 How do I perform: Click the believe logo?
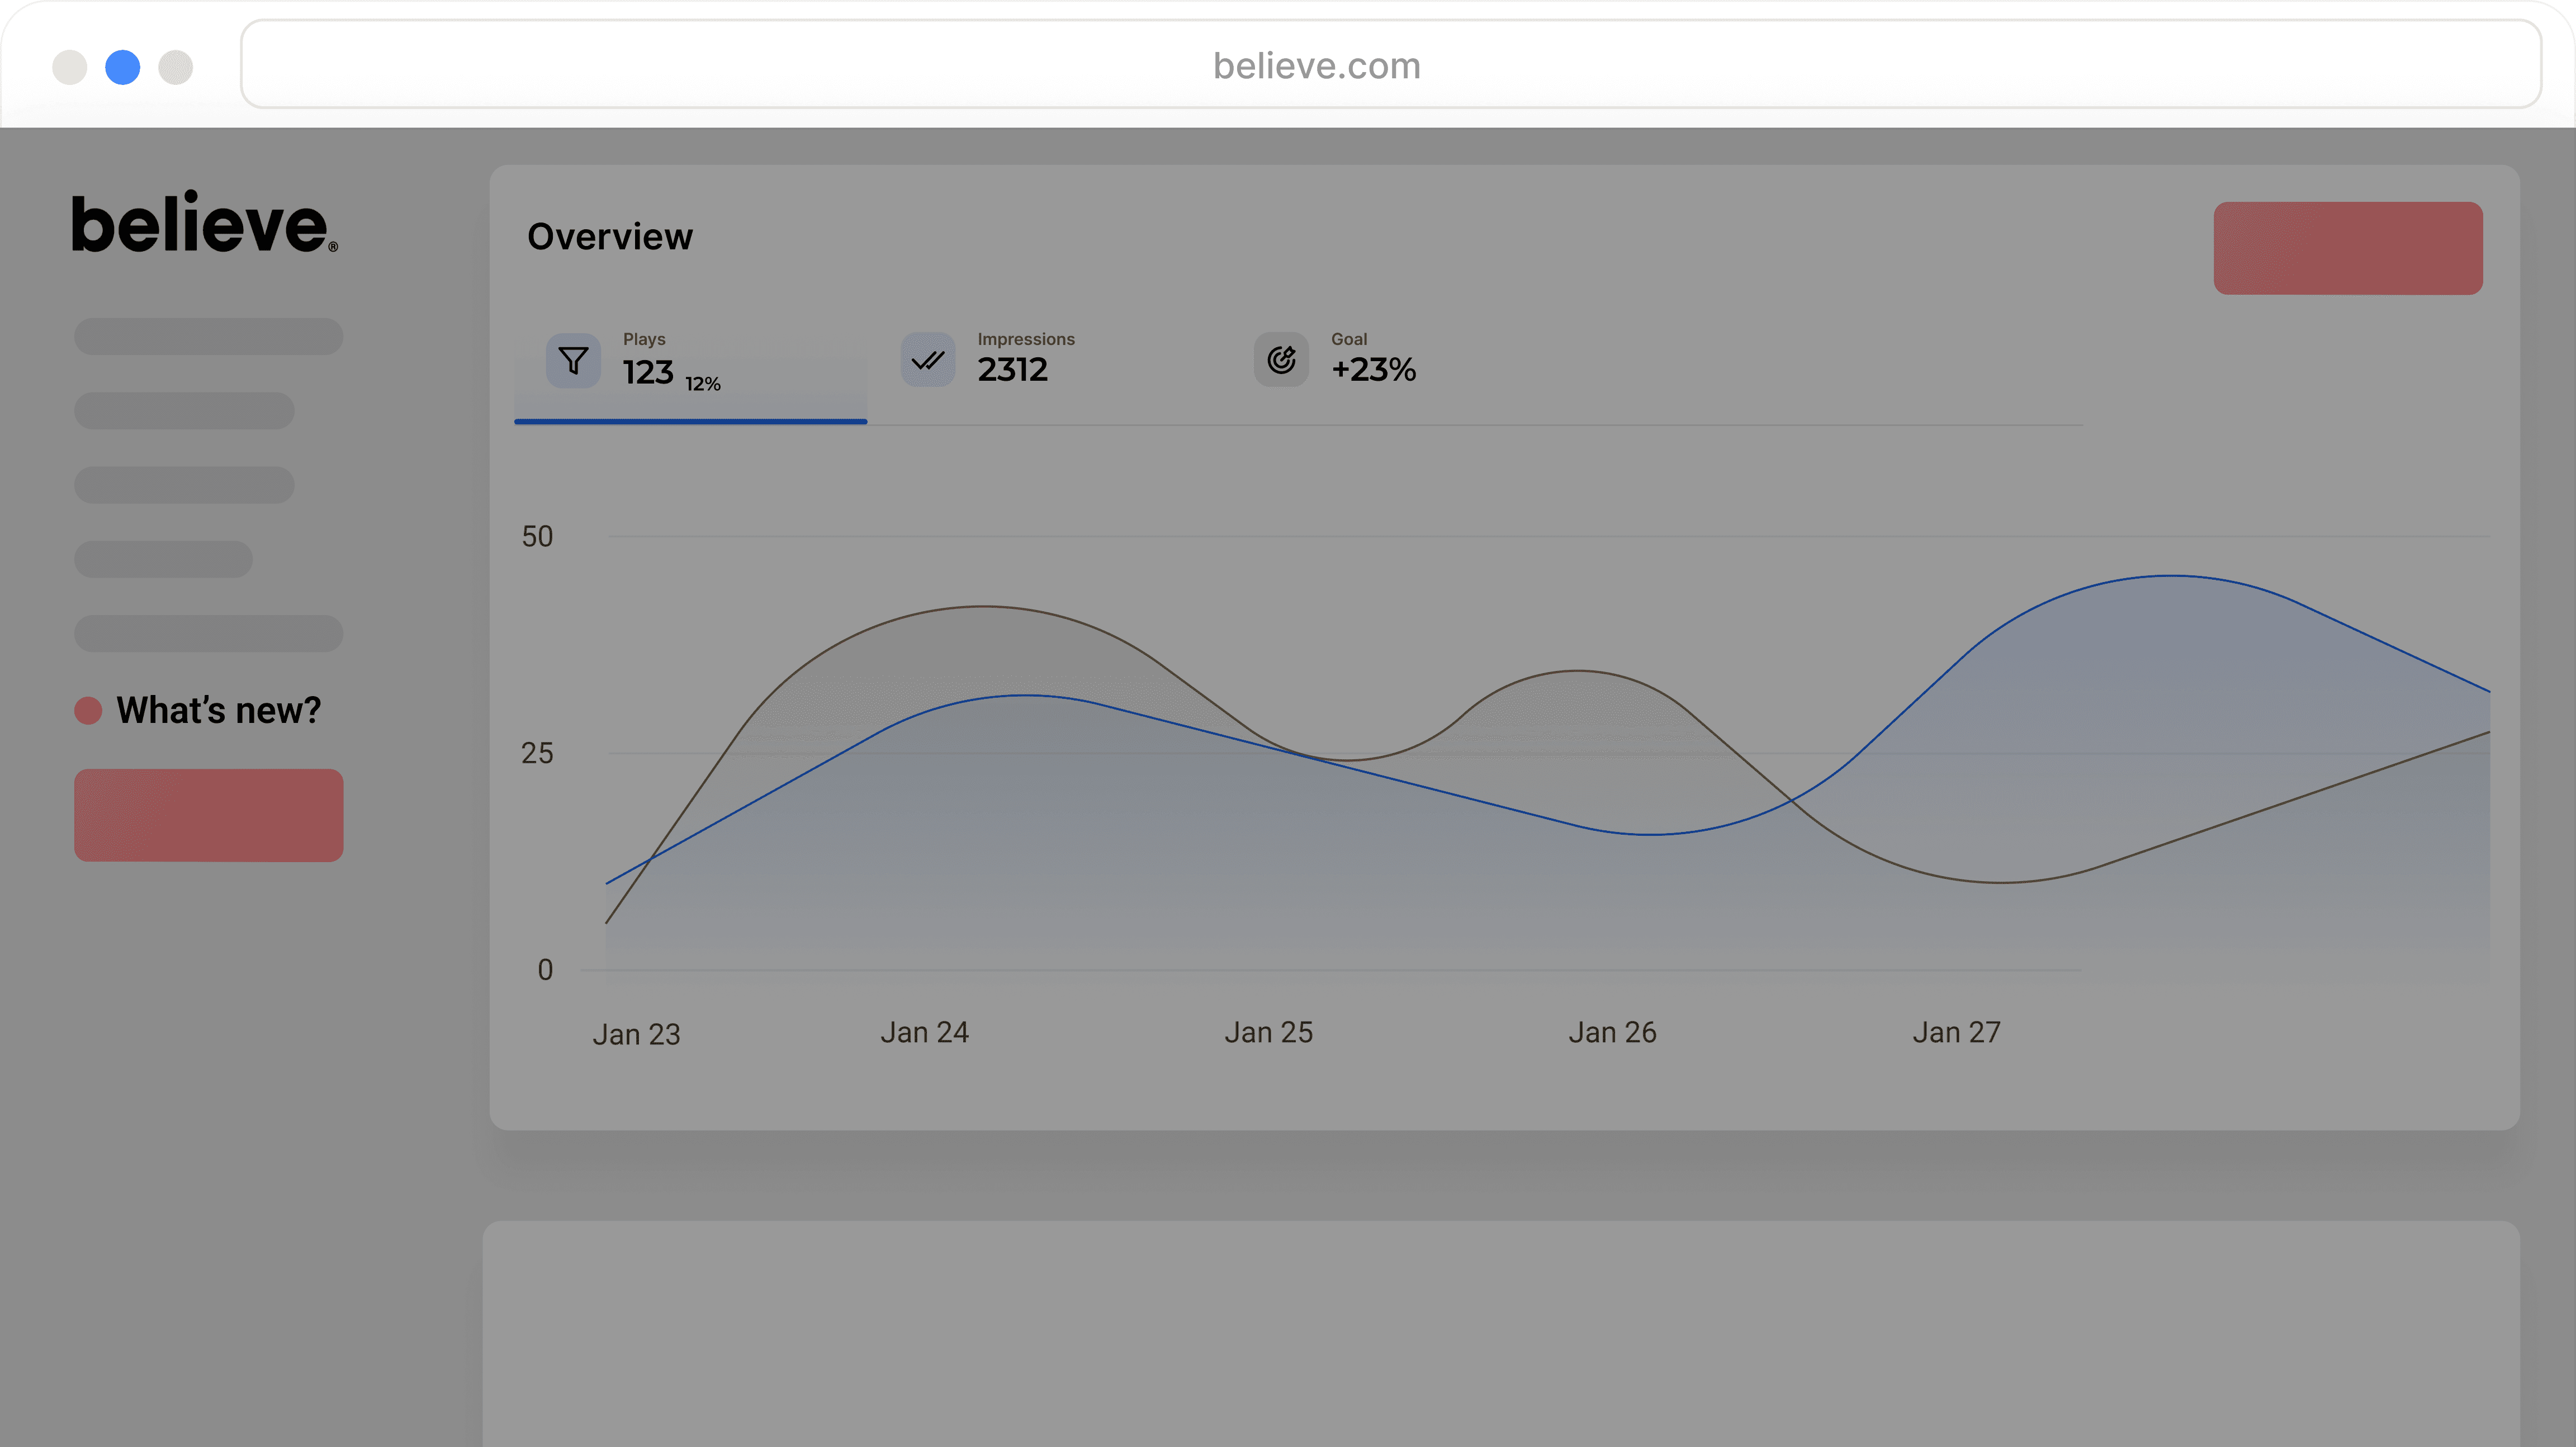click(x=205, y=222)
